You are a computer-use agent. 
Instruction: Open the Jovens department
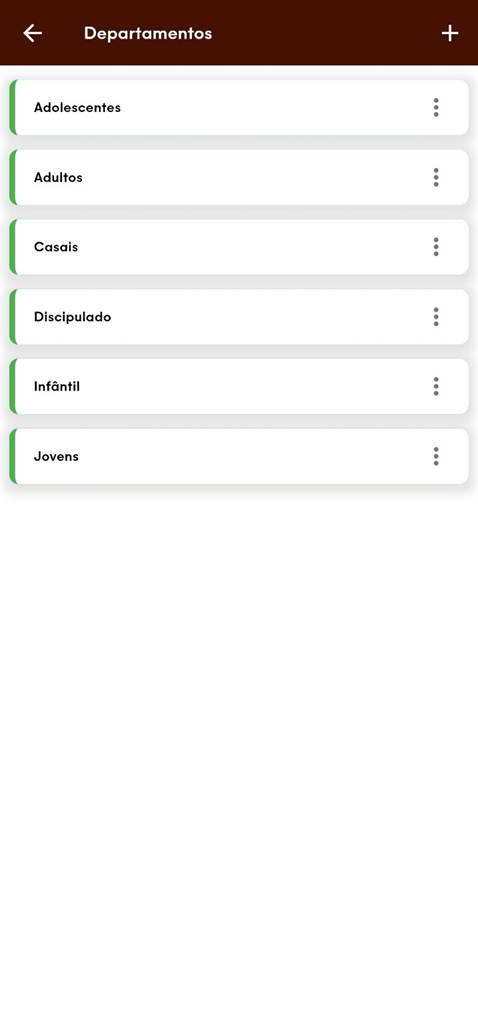(x=239, y=456)
